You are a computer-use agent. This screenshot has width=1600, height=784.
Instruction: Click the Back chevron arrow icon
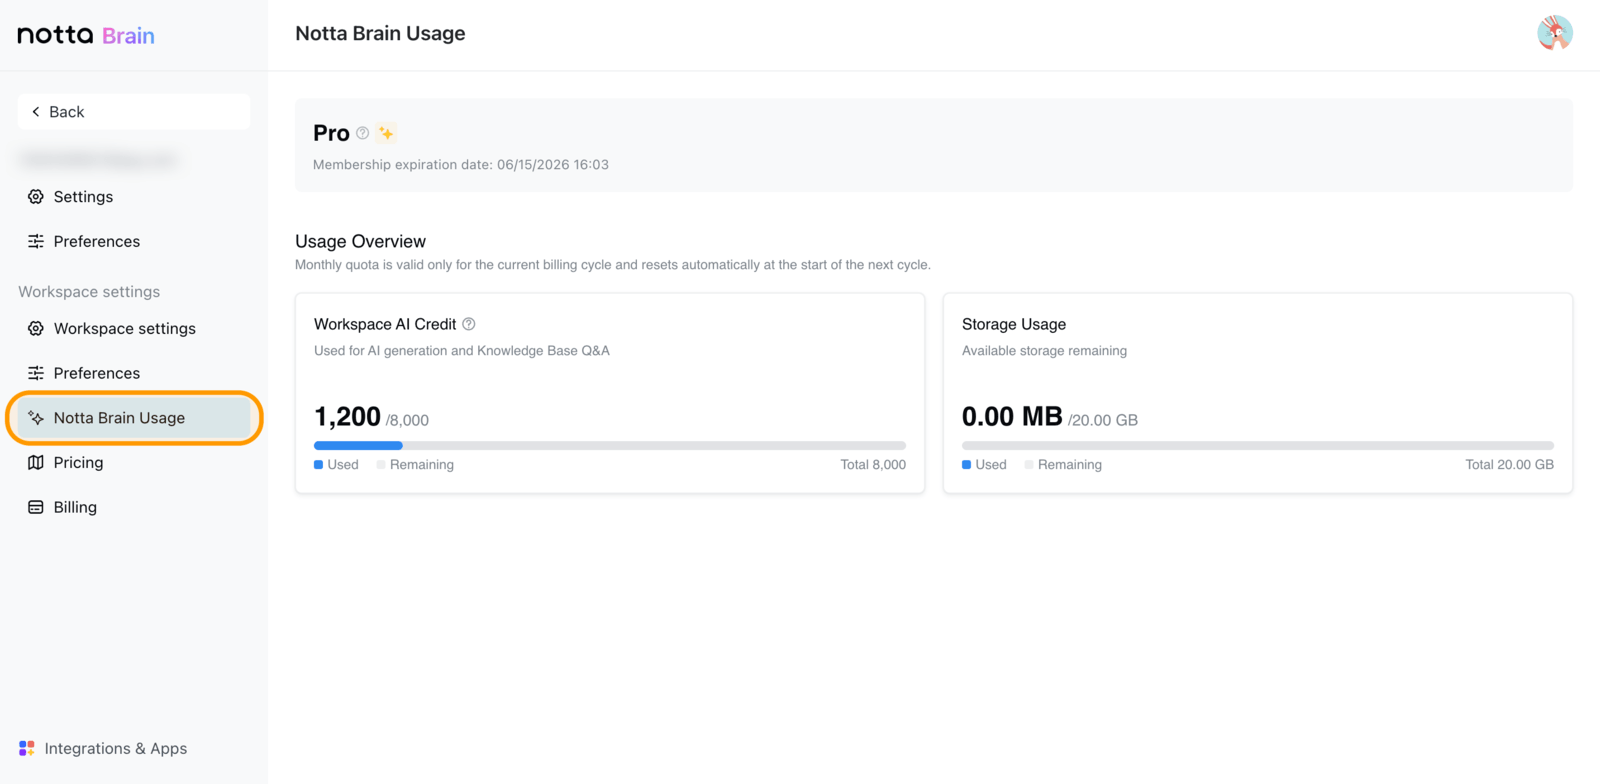pos(36,112)
